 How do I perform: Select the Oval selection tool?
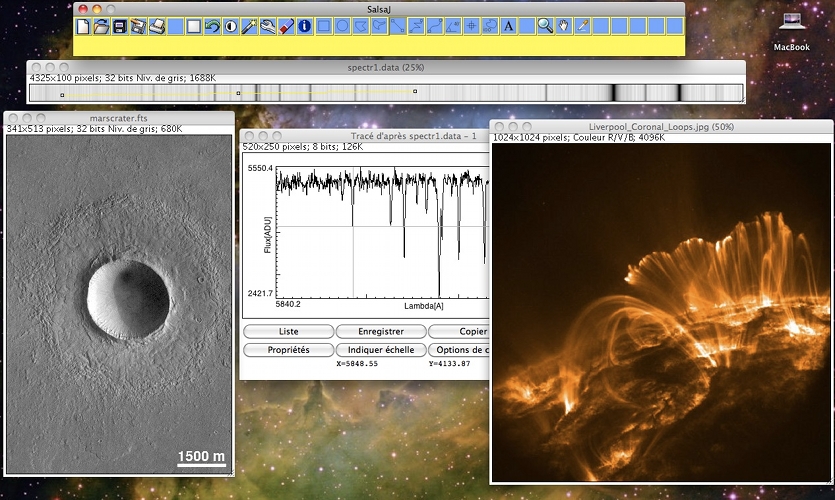[342, 27]
